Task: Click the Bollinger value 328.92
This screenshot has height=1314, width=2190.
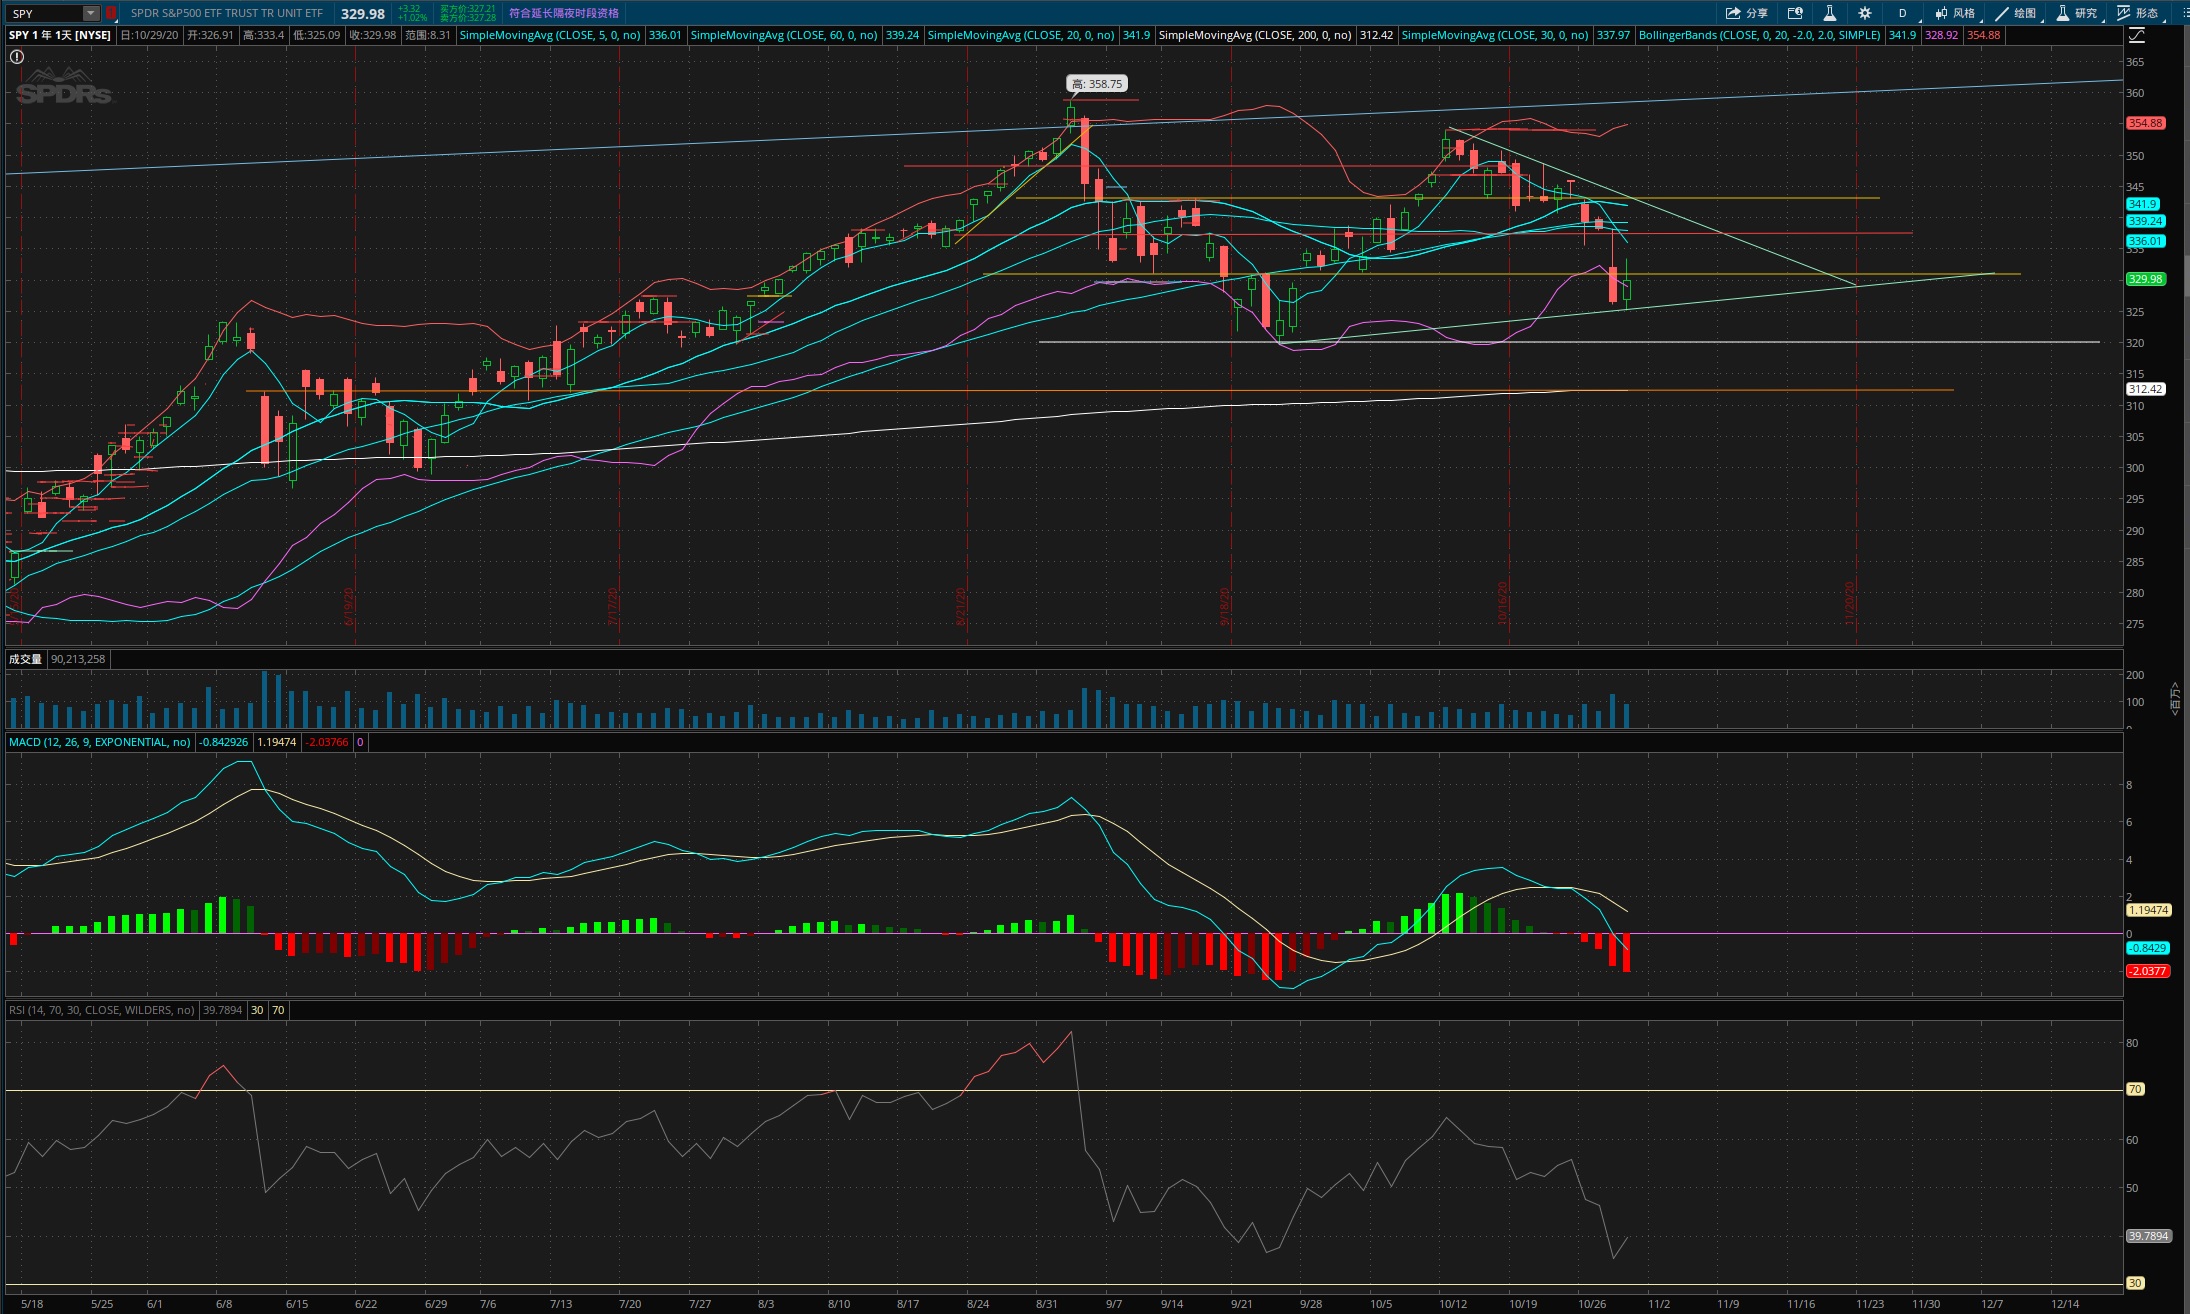Action: click(1941, 35)
